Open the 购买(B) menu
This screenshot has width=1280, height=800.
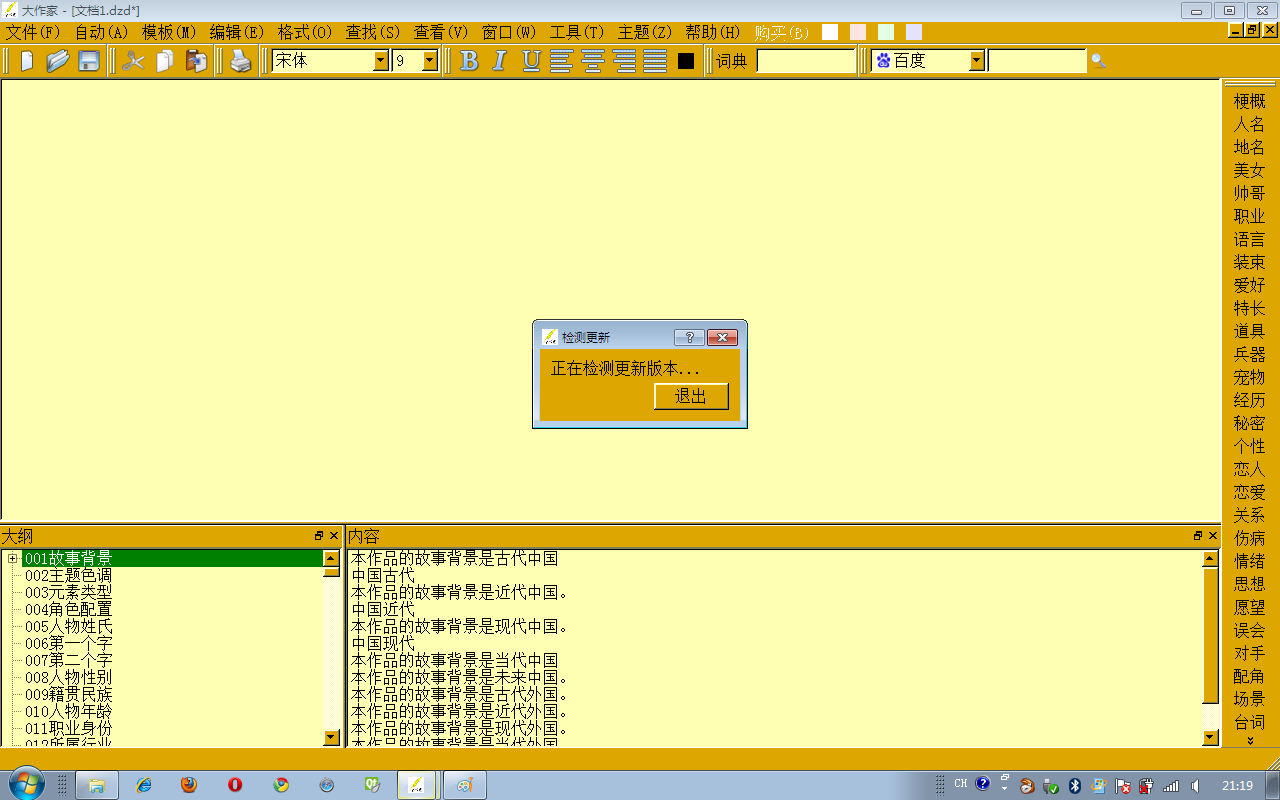[782, 32]
